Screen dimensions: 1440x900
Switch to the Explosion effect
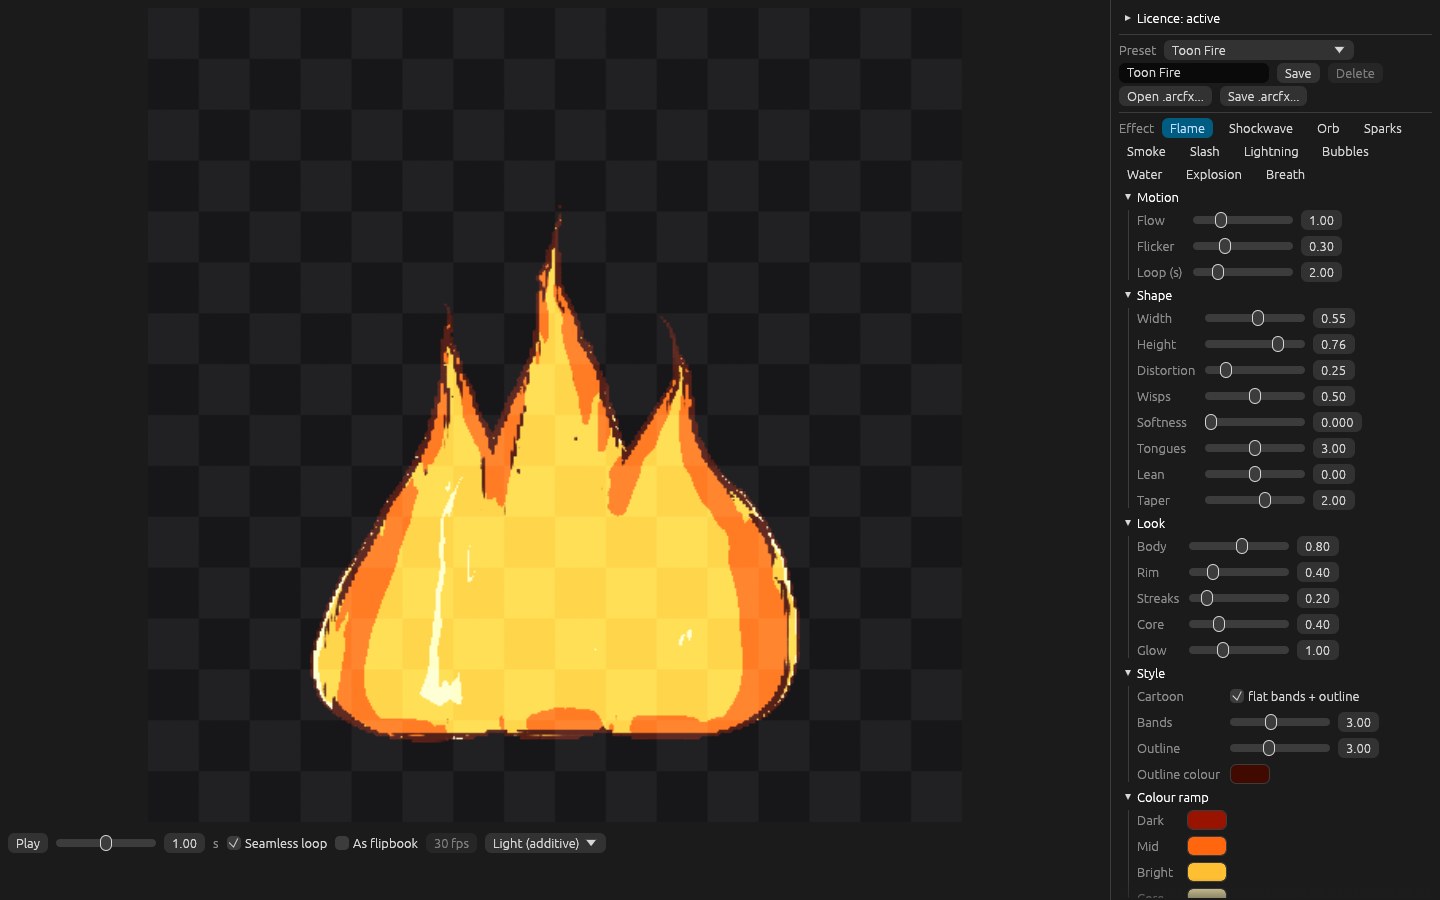[1213, 174]
